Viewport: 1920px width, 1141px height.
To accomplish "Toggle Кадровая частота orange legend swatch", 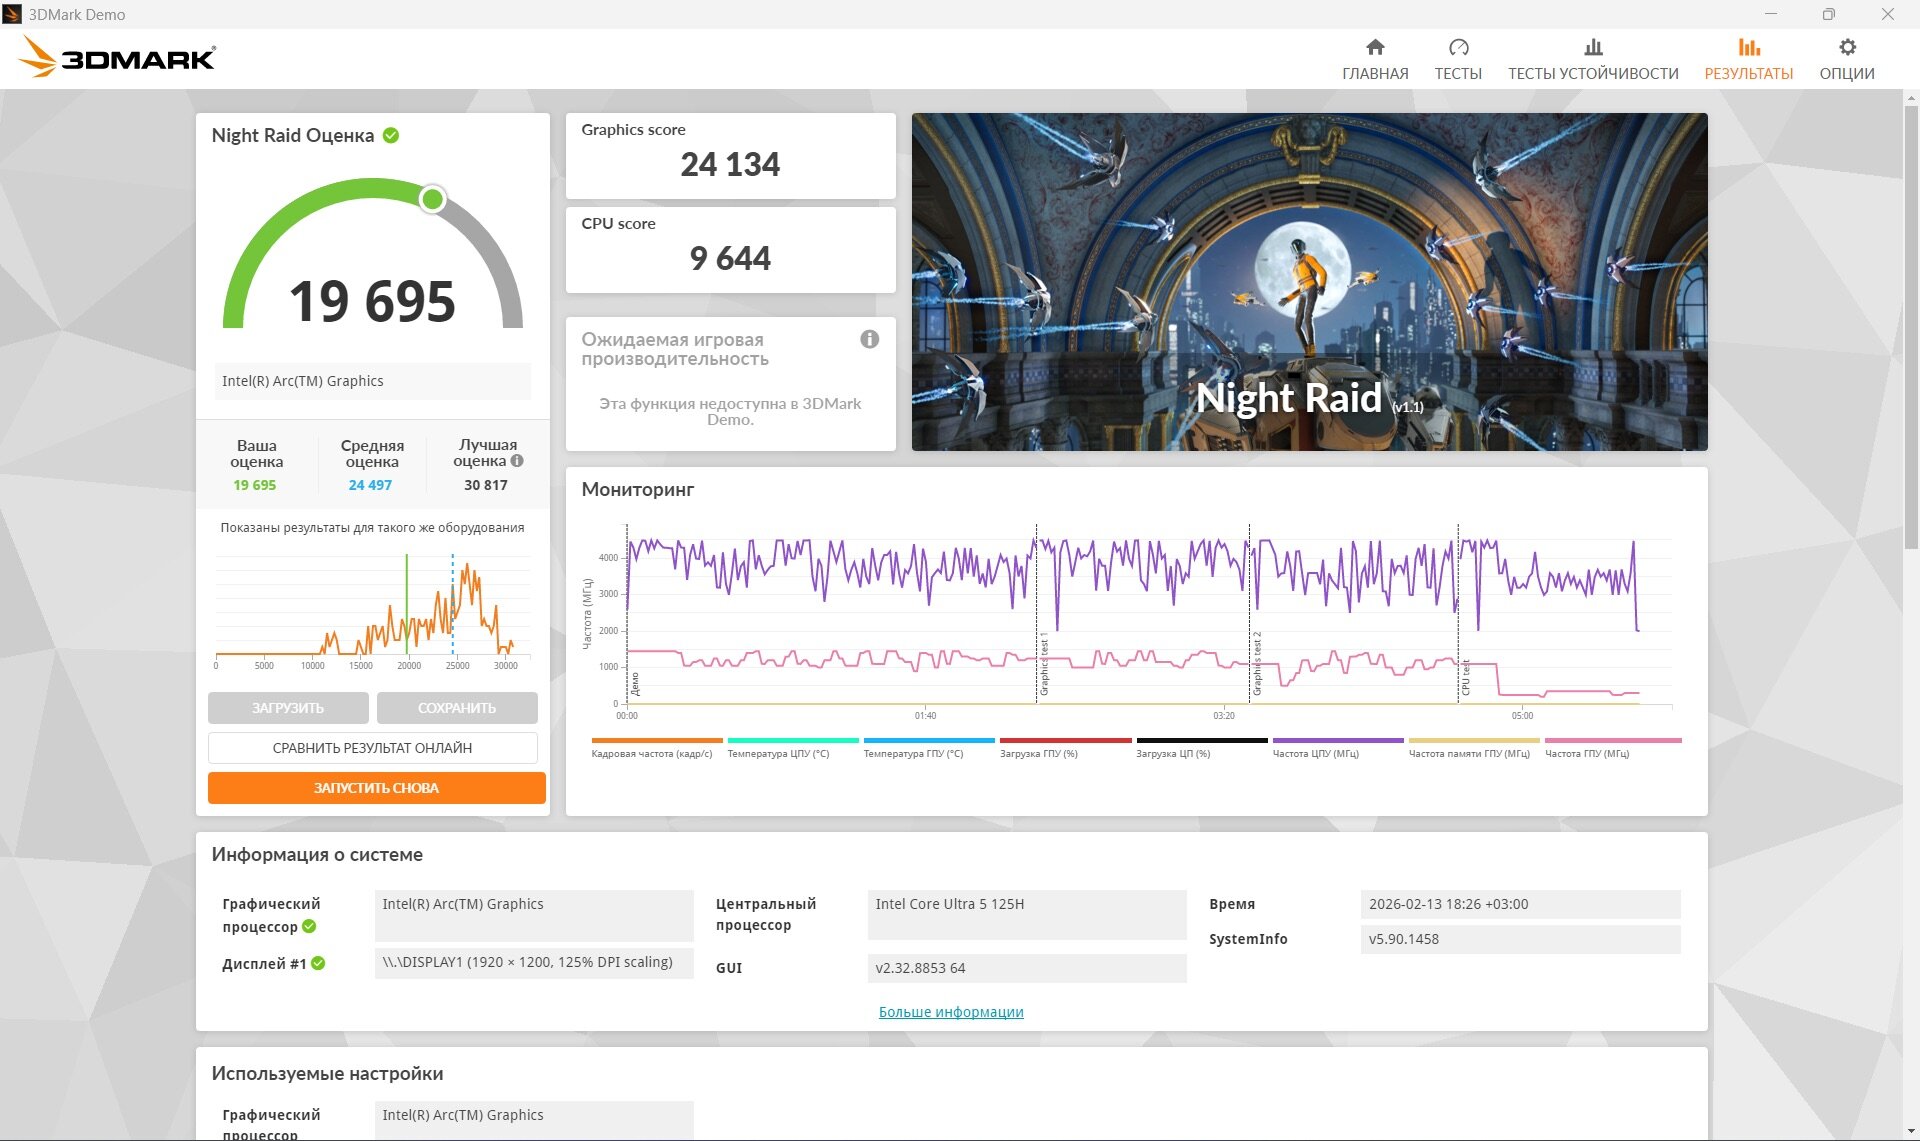I will tap(656, 741).
